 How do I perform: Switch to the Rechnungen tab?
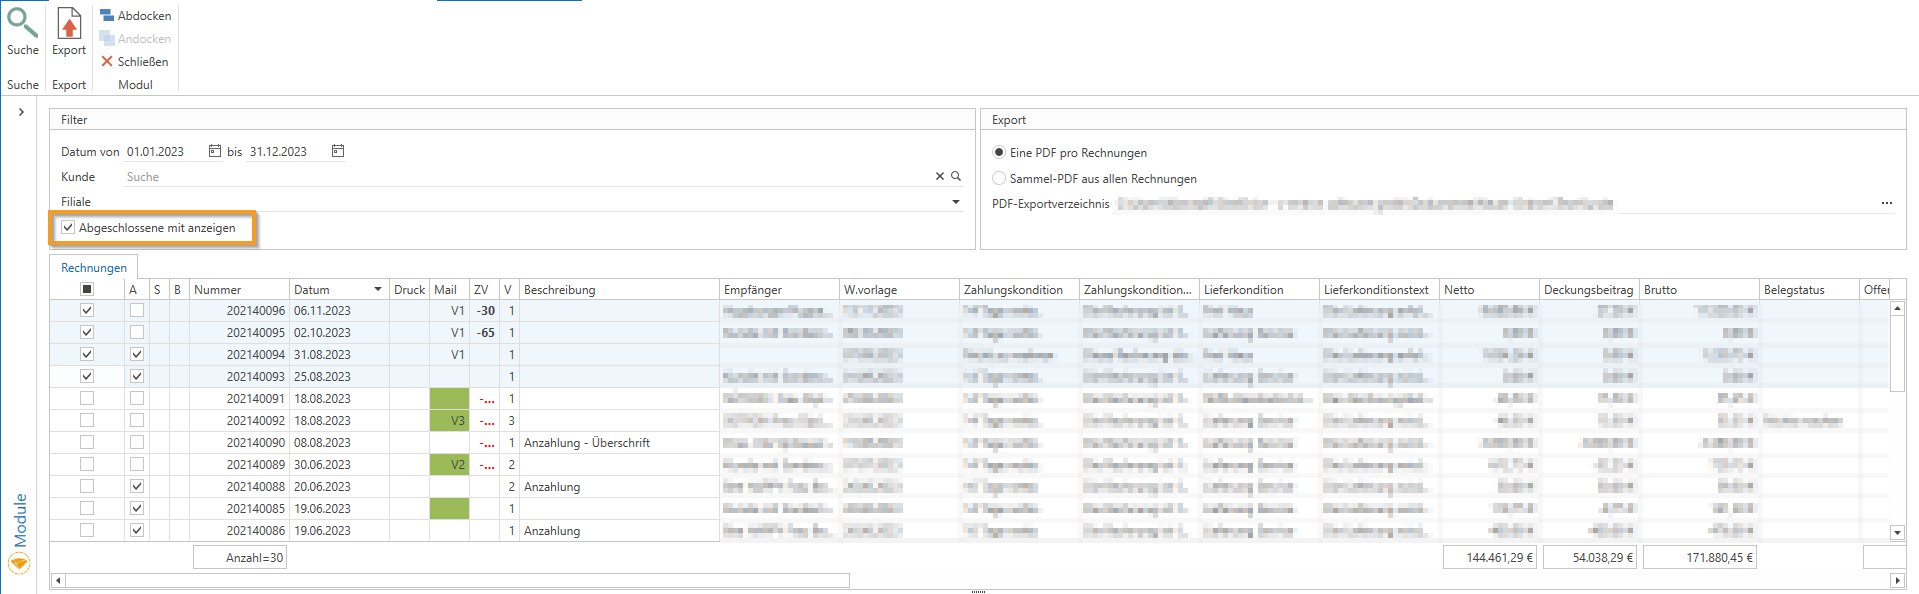[x=94, y=268]
